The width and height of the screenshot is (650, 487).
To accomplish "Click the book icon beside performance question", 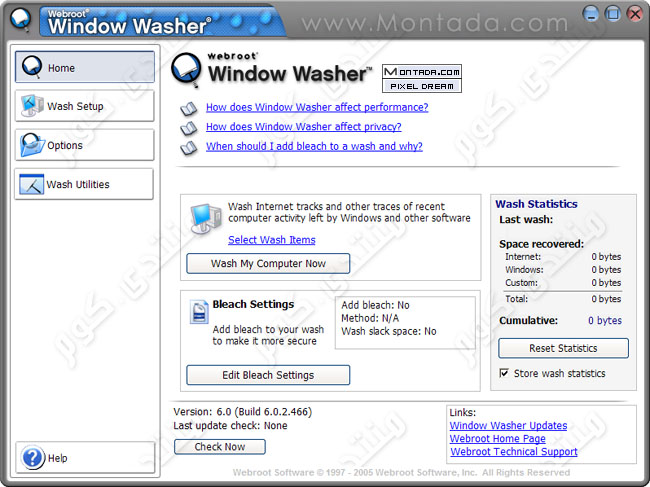I will tap(188, 108).
